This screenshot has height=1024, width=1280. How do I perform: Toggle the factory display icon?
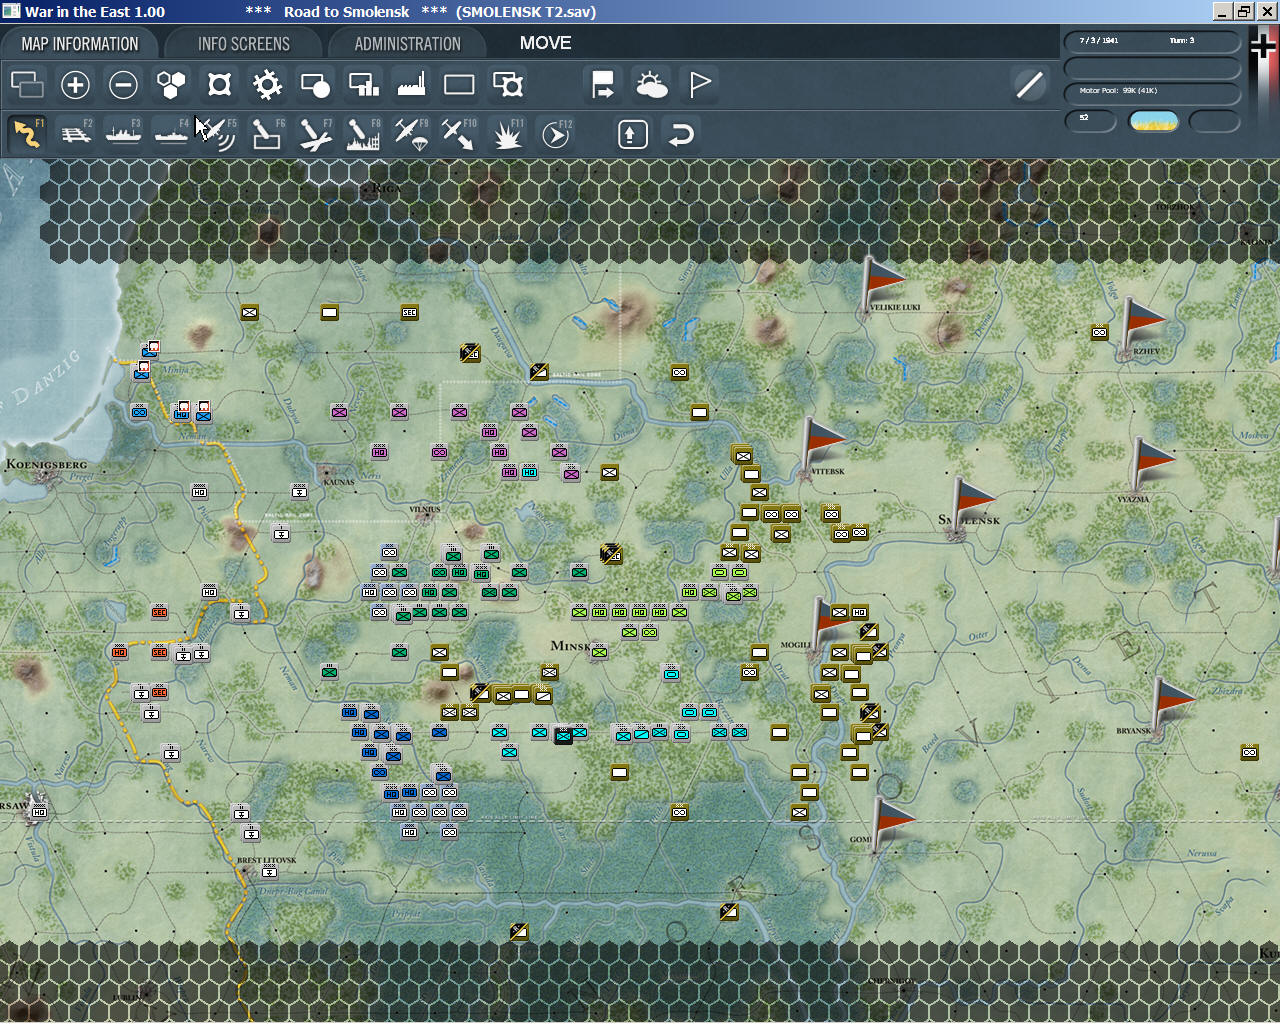(x=411, y=85)
